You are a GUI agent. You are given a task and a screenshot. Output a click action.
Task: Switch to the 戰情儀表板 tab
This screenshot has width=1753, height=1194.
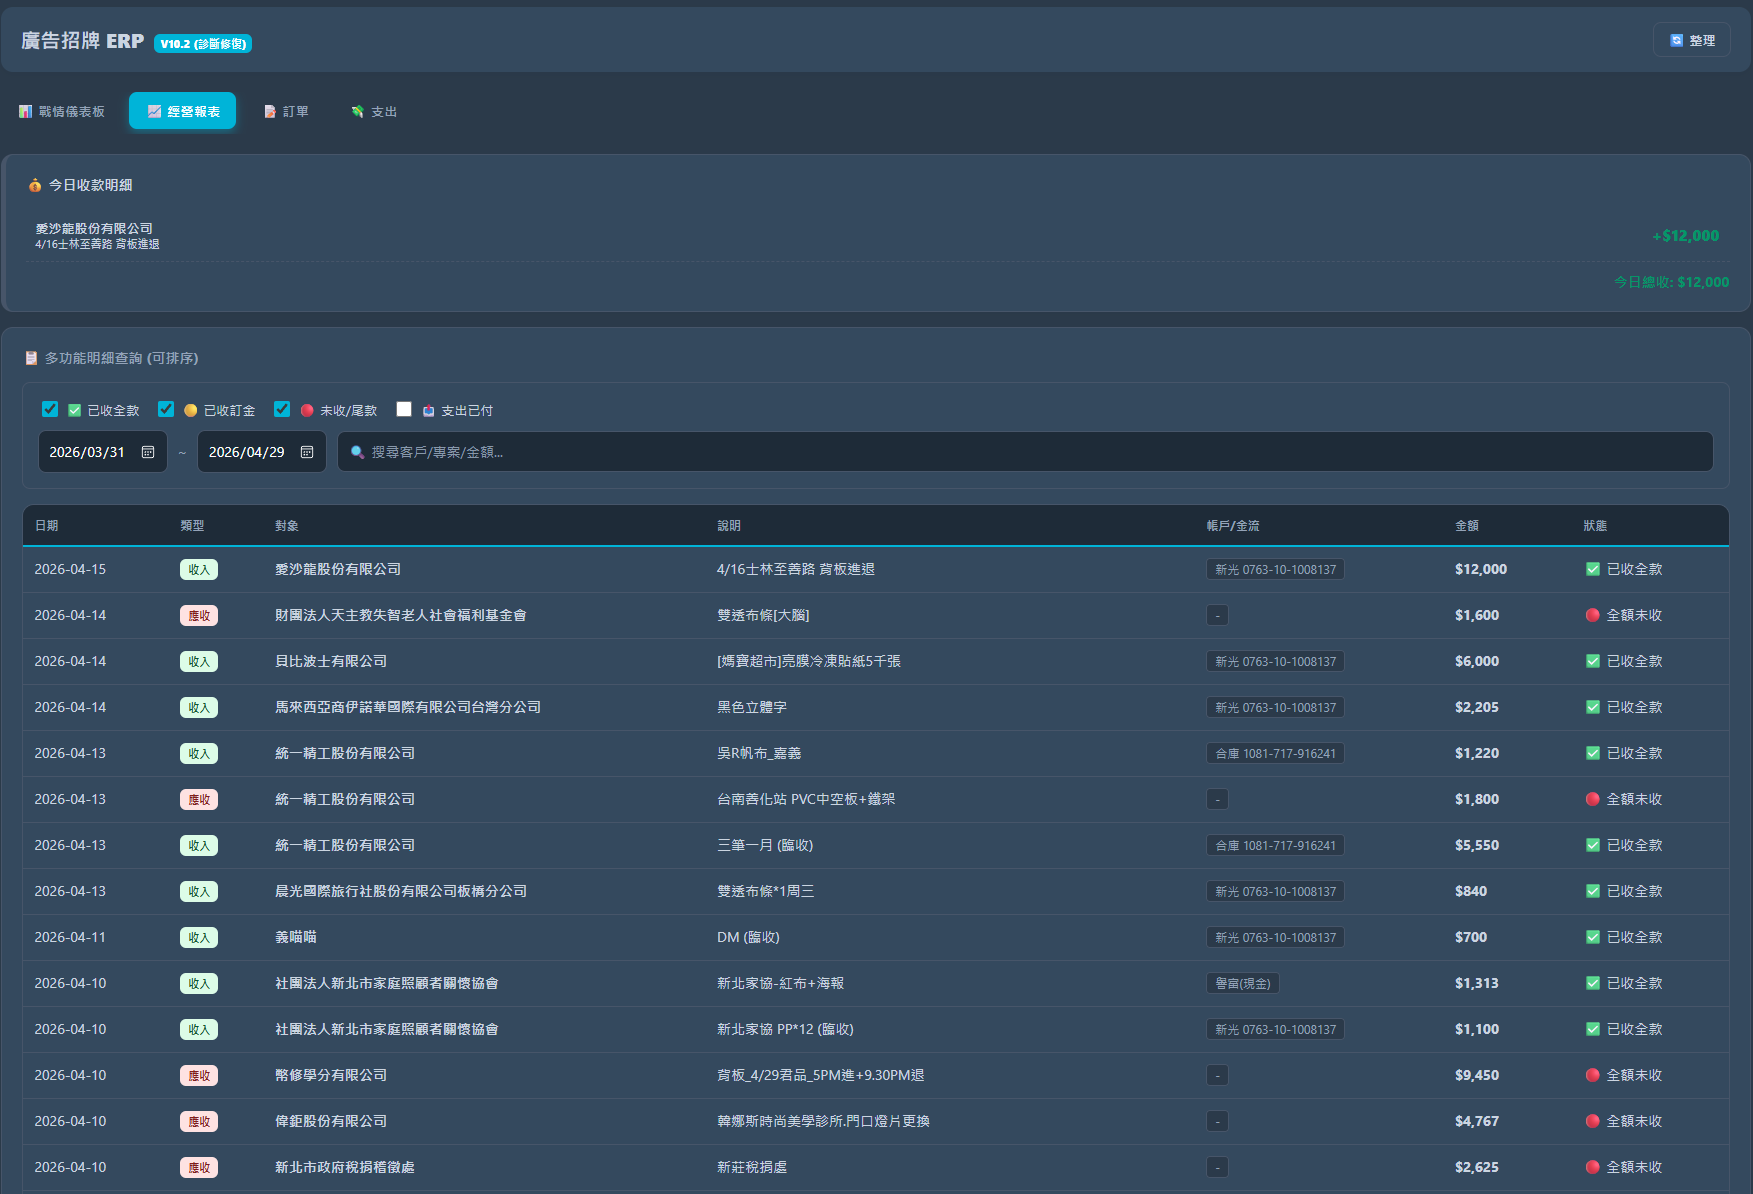62,111
